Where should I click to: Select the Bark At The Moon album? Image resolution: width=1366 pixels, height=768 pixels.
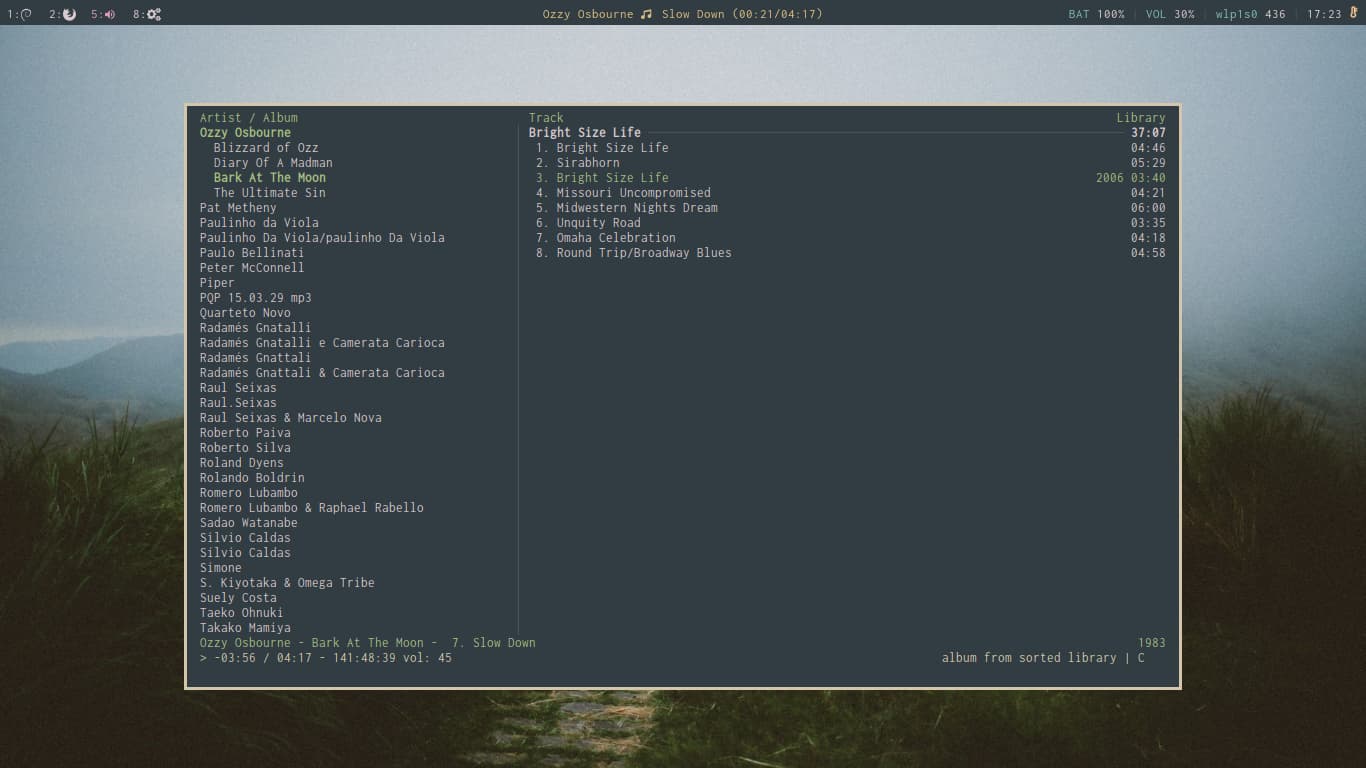[270, 177]
